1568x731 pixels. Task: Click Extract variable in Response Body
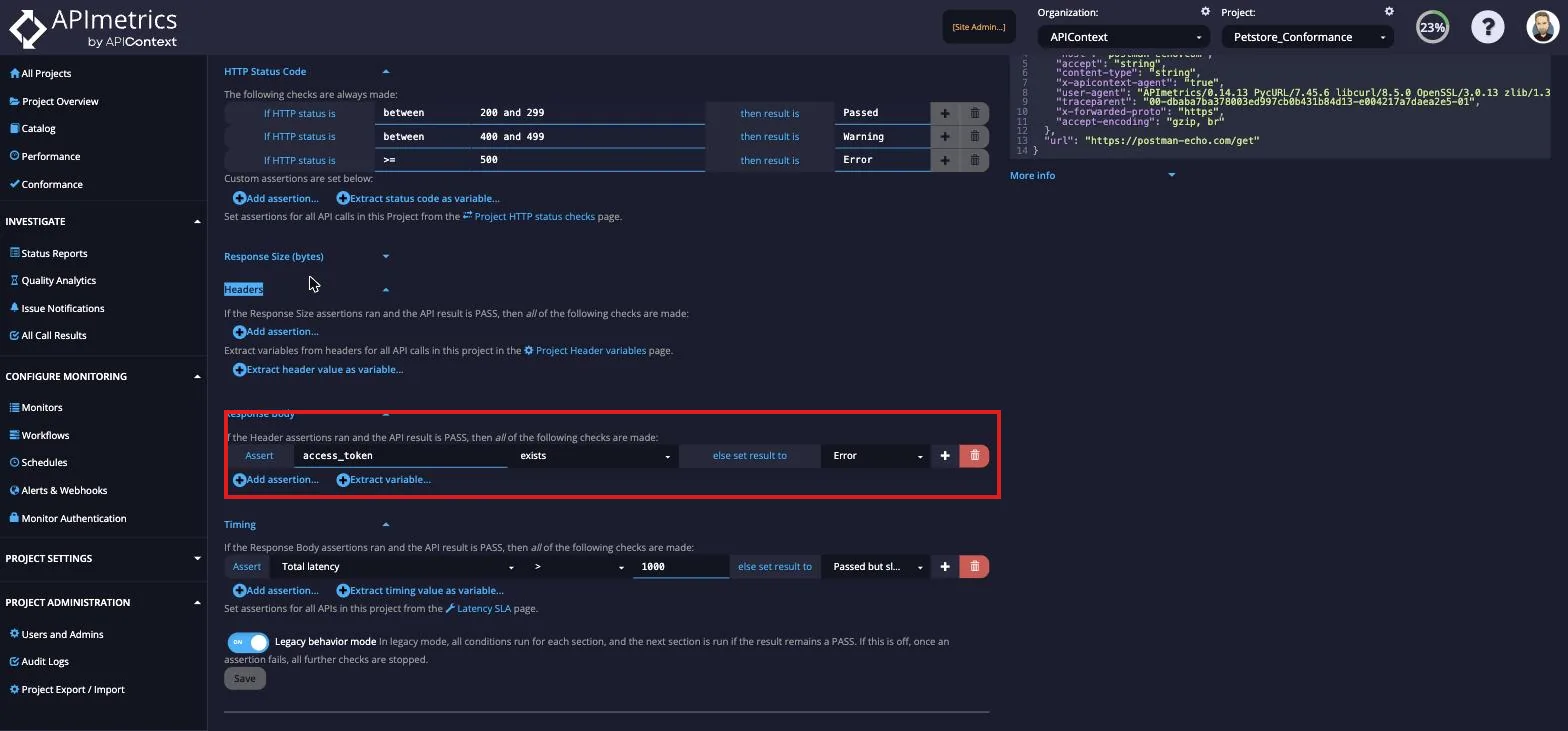point(384,479)
